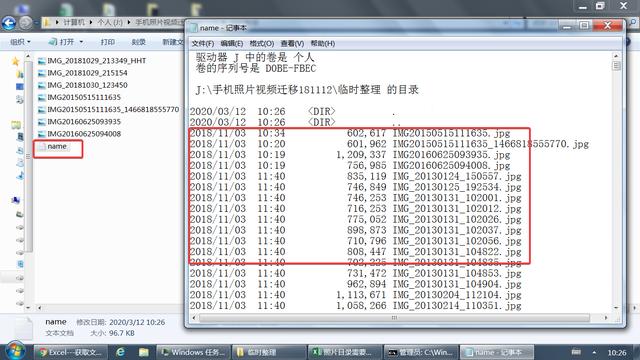
Task: Click 个人 (J:) in the address breadcrumb
Action: click(110, 22)
